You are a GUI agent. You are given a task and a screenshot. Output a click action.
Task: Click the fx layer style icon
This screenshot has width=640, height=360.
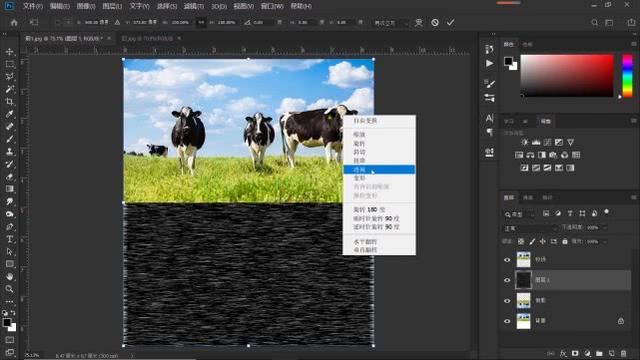[563, 353]
